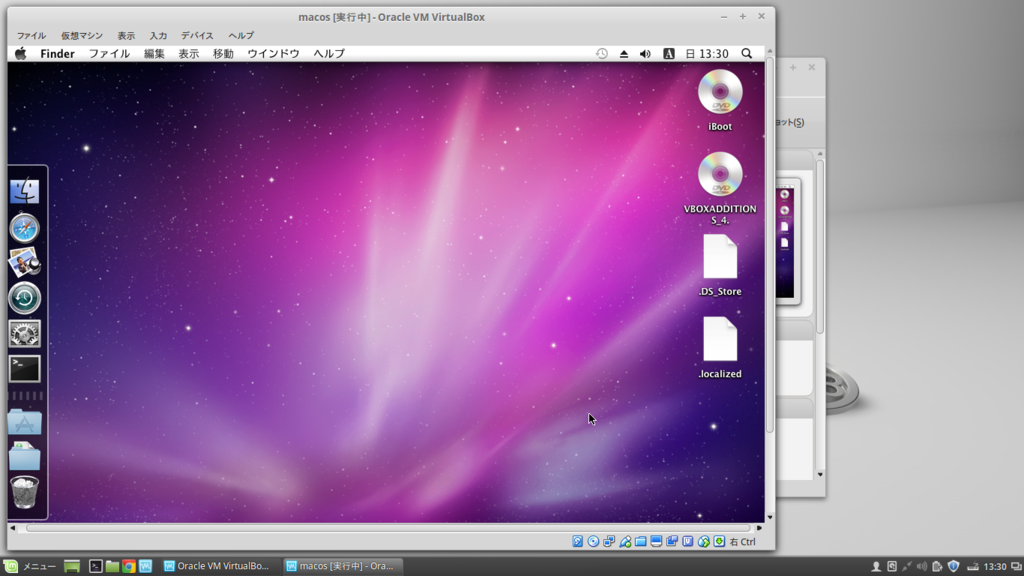Viewport: 1024px width, 576px height.
Task: Click the video capture status icon
Action: click(x=672, y=541)
